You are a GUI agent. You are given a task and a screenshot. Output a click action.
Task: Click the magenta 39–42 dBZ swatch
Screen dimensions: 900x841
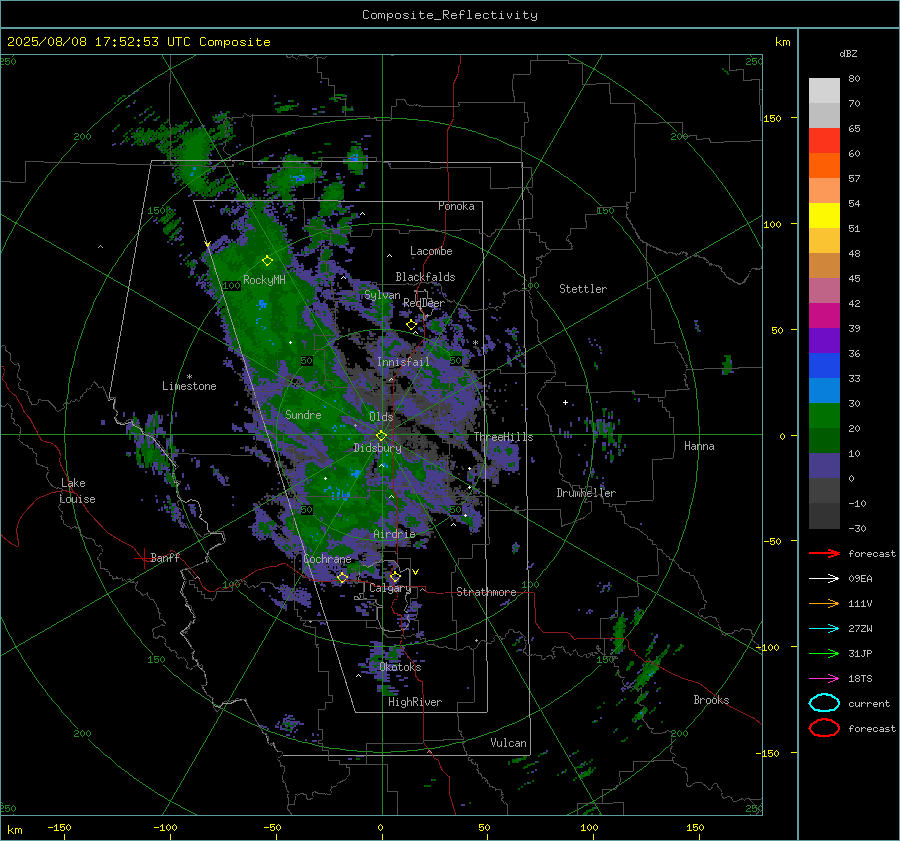coord(824,316)
